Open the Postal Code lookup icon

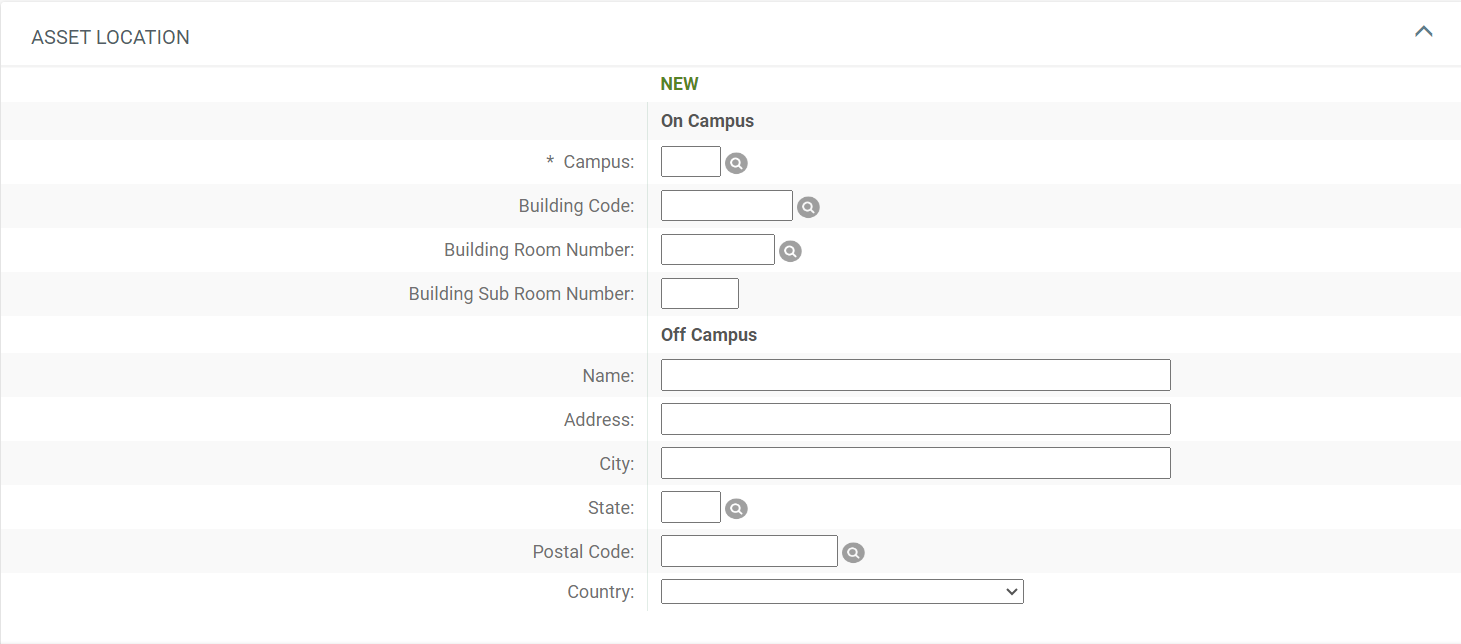(853, 553)
